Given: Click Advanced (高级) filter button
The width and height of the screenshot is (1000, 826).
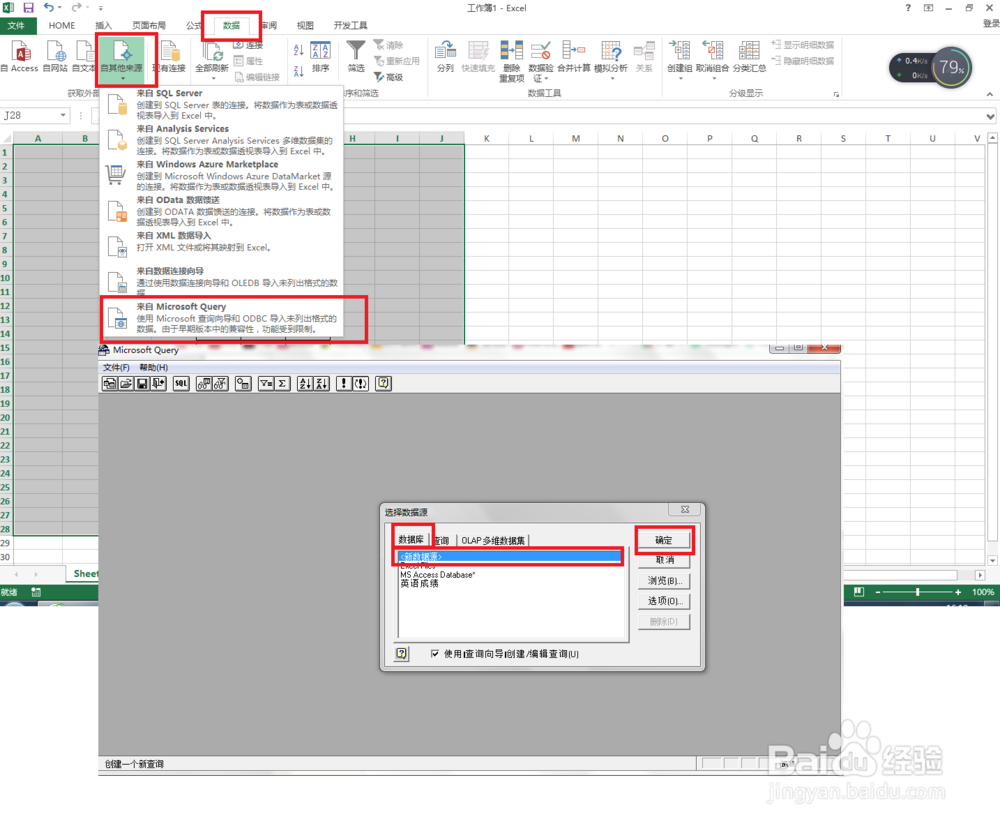Looking at the screenshot, I should point(389,77).
